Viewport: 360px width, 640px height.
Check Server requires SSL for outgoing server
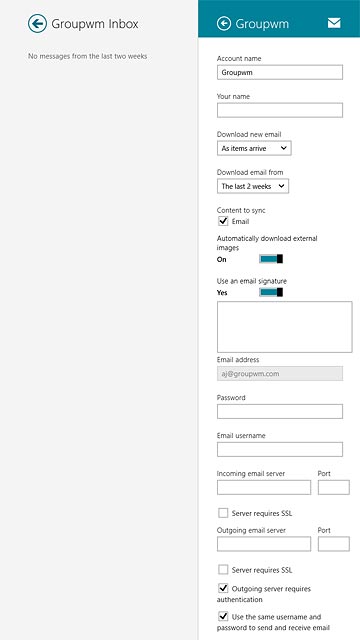tap(223, 569)
